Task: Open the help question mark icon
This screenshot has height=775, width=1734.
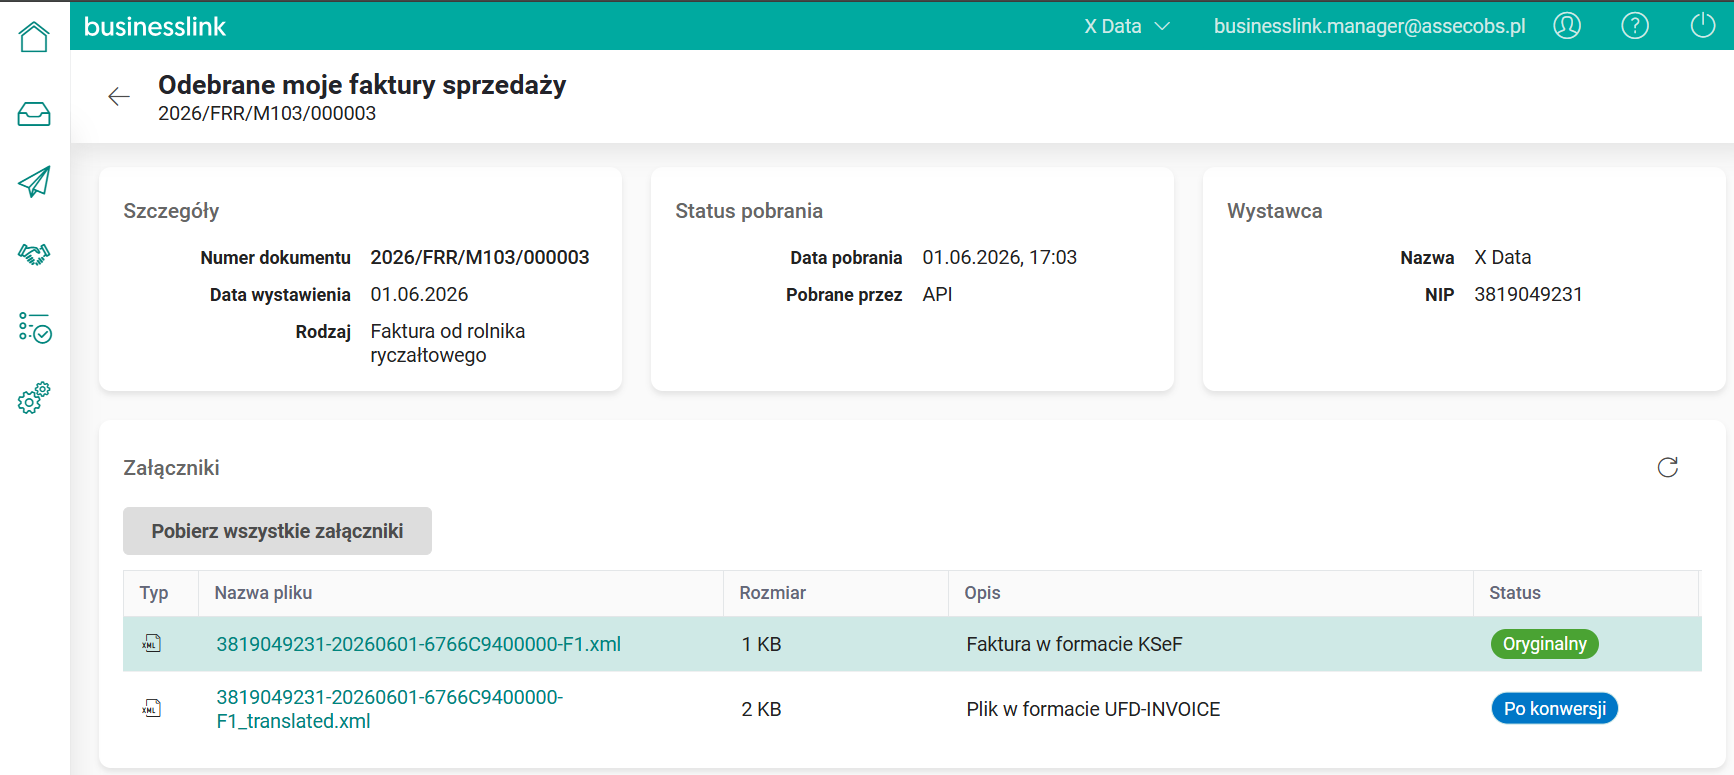Action: click(x=1635, y=26)
